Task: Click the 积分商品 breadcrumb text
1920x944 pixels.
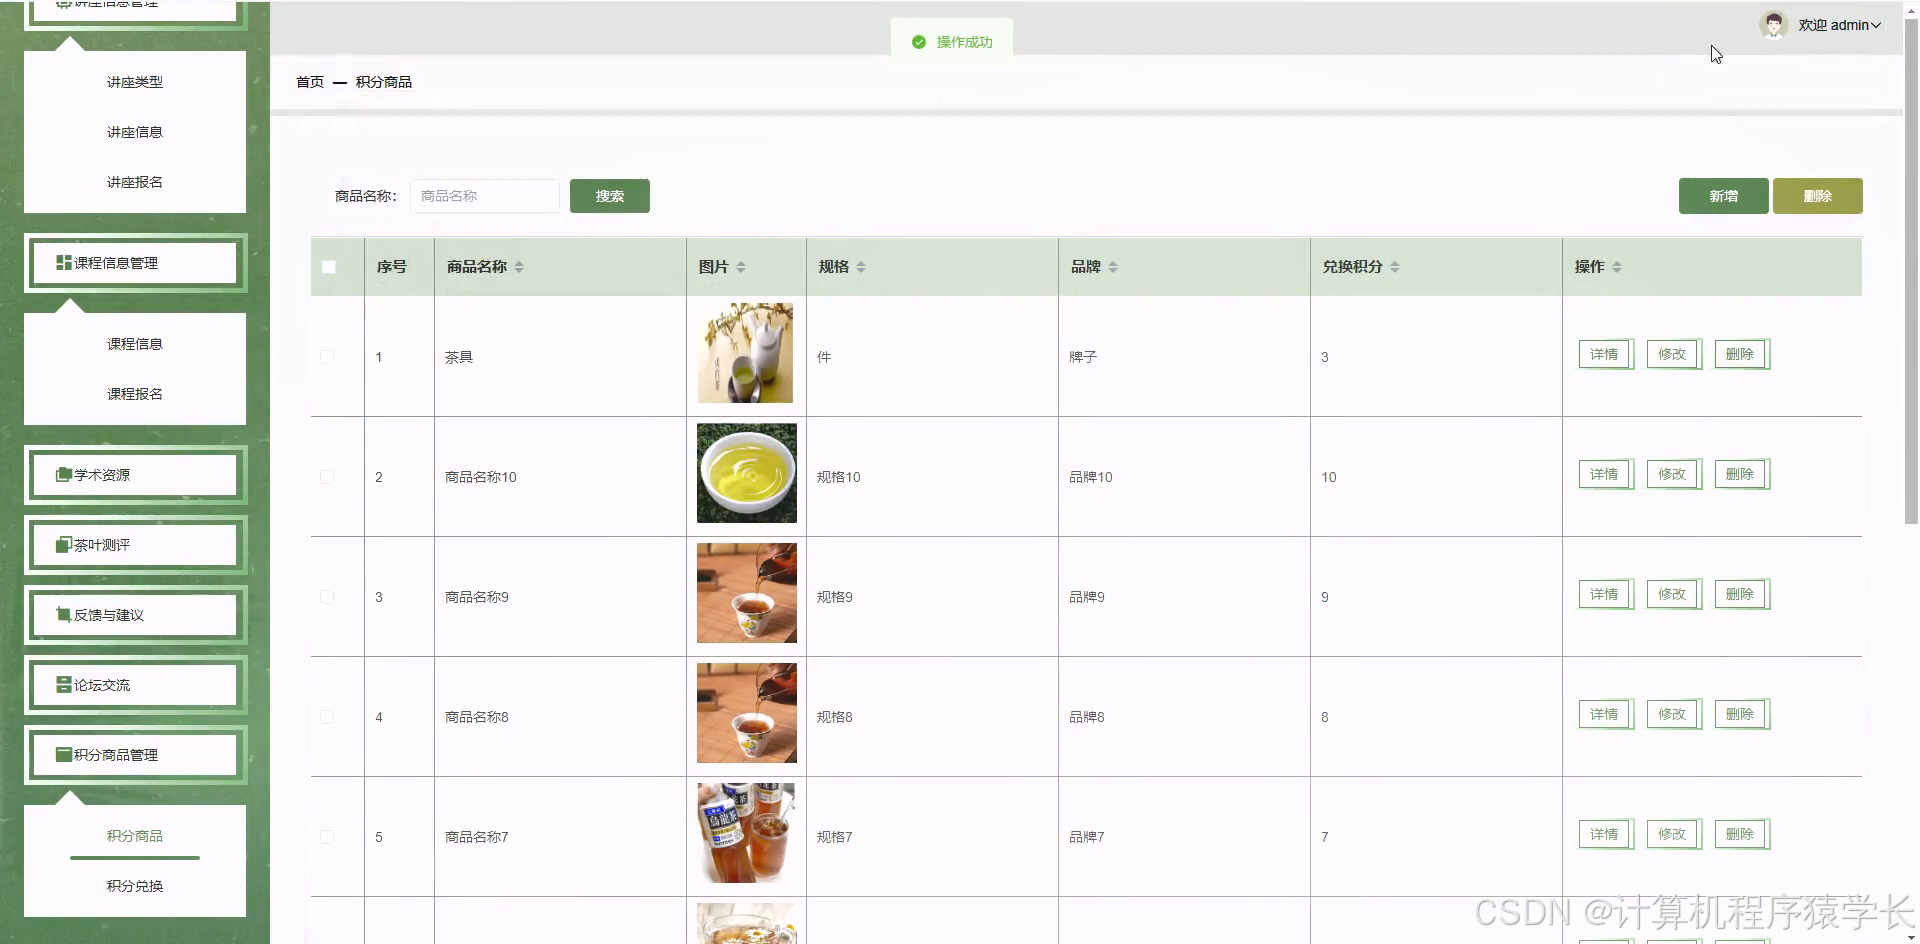Action: pos(384,82)
